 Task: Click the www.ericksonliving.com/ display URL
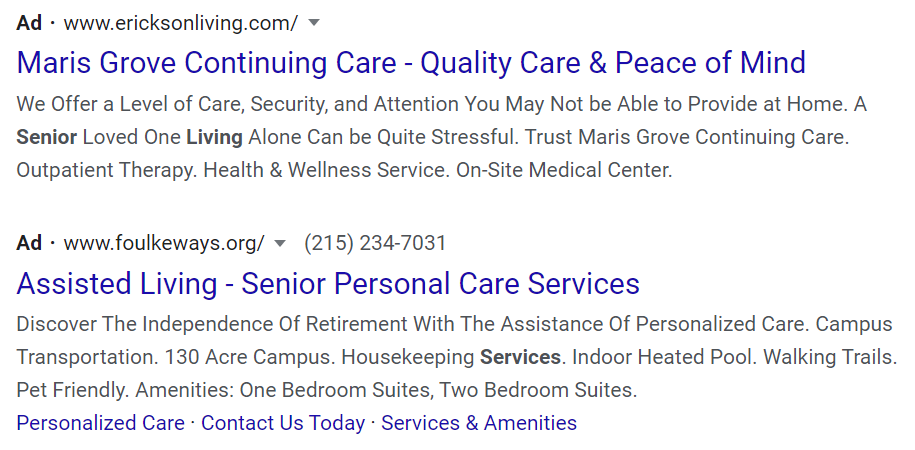(180, 23)
